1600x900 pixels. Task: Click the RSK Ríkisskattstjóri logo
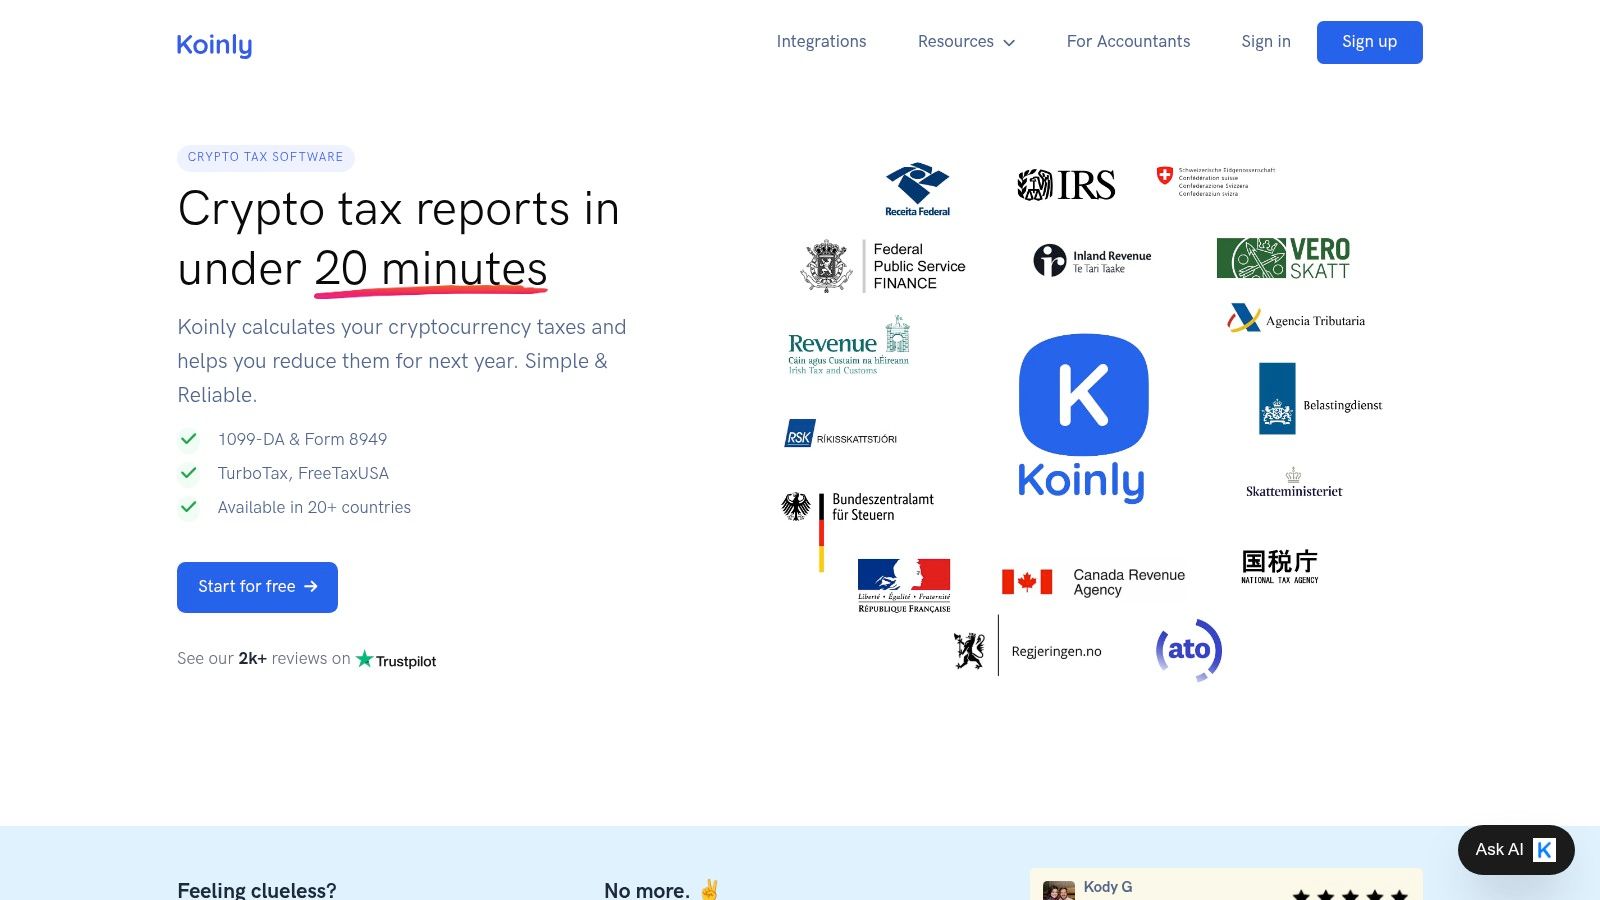[x=840, y=433]
